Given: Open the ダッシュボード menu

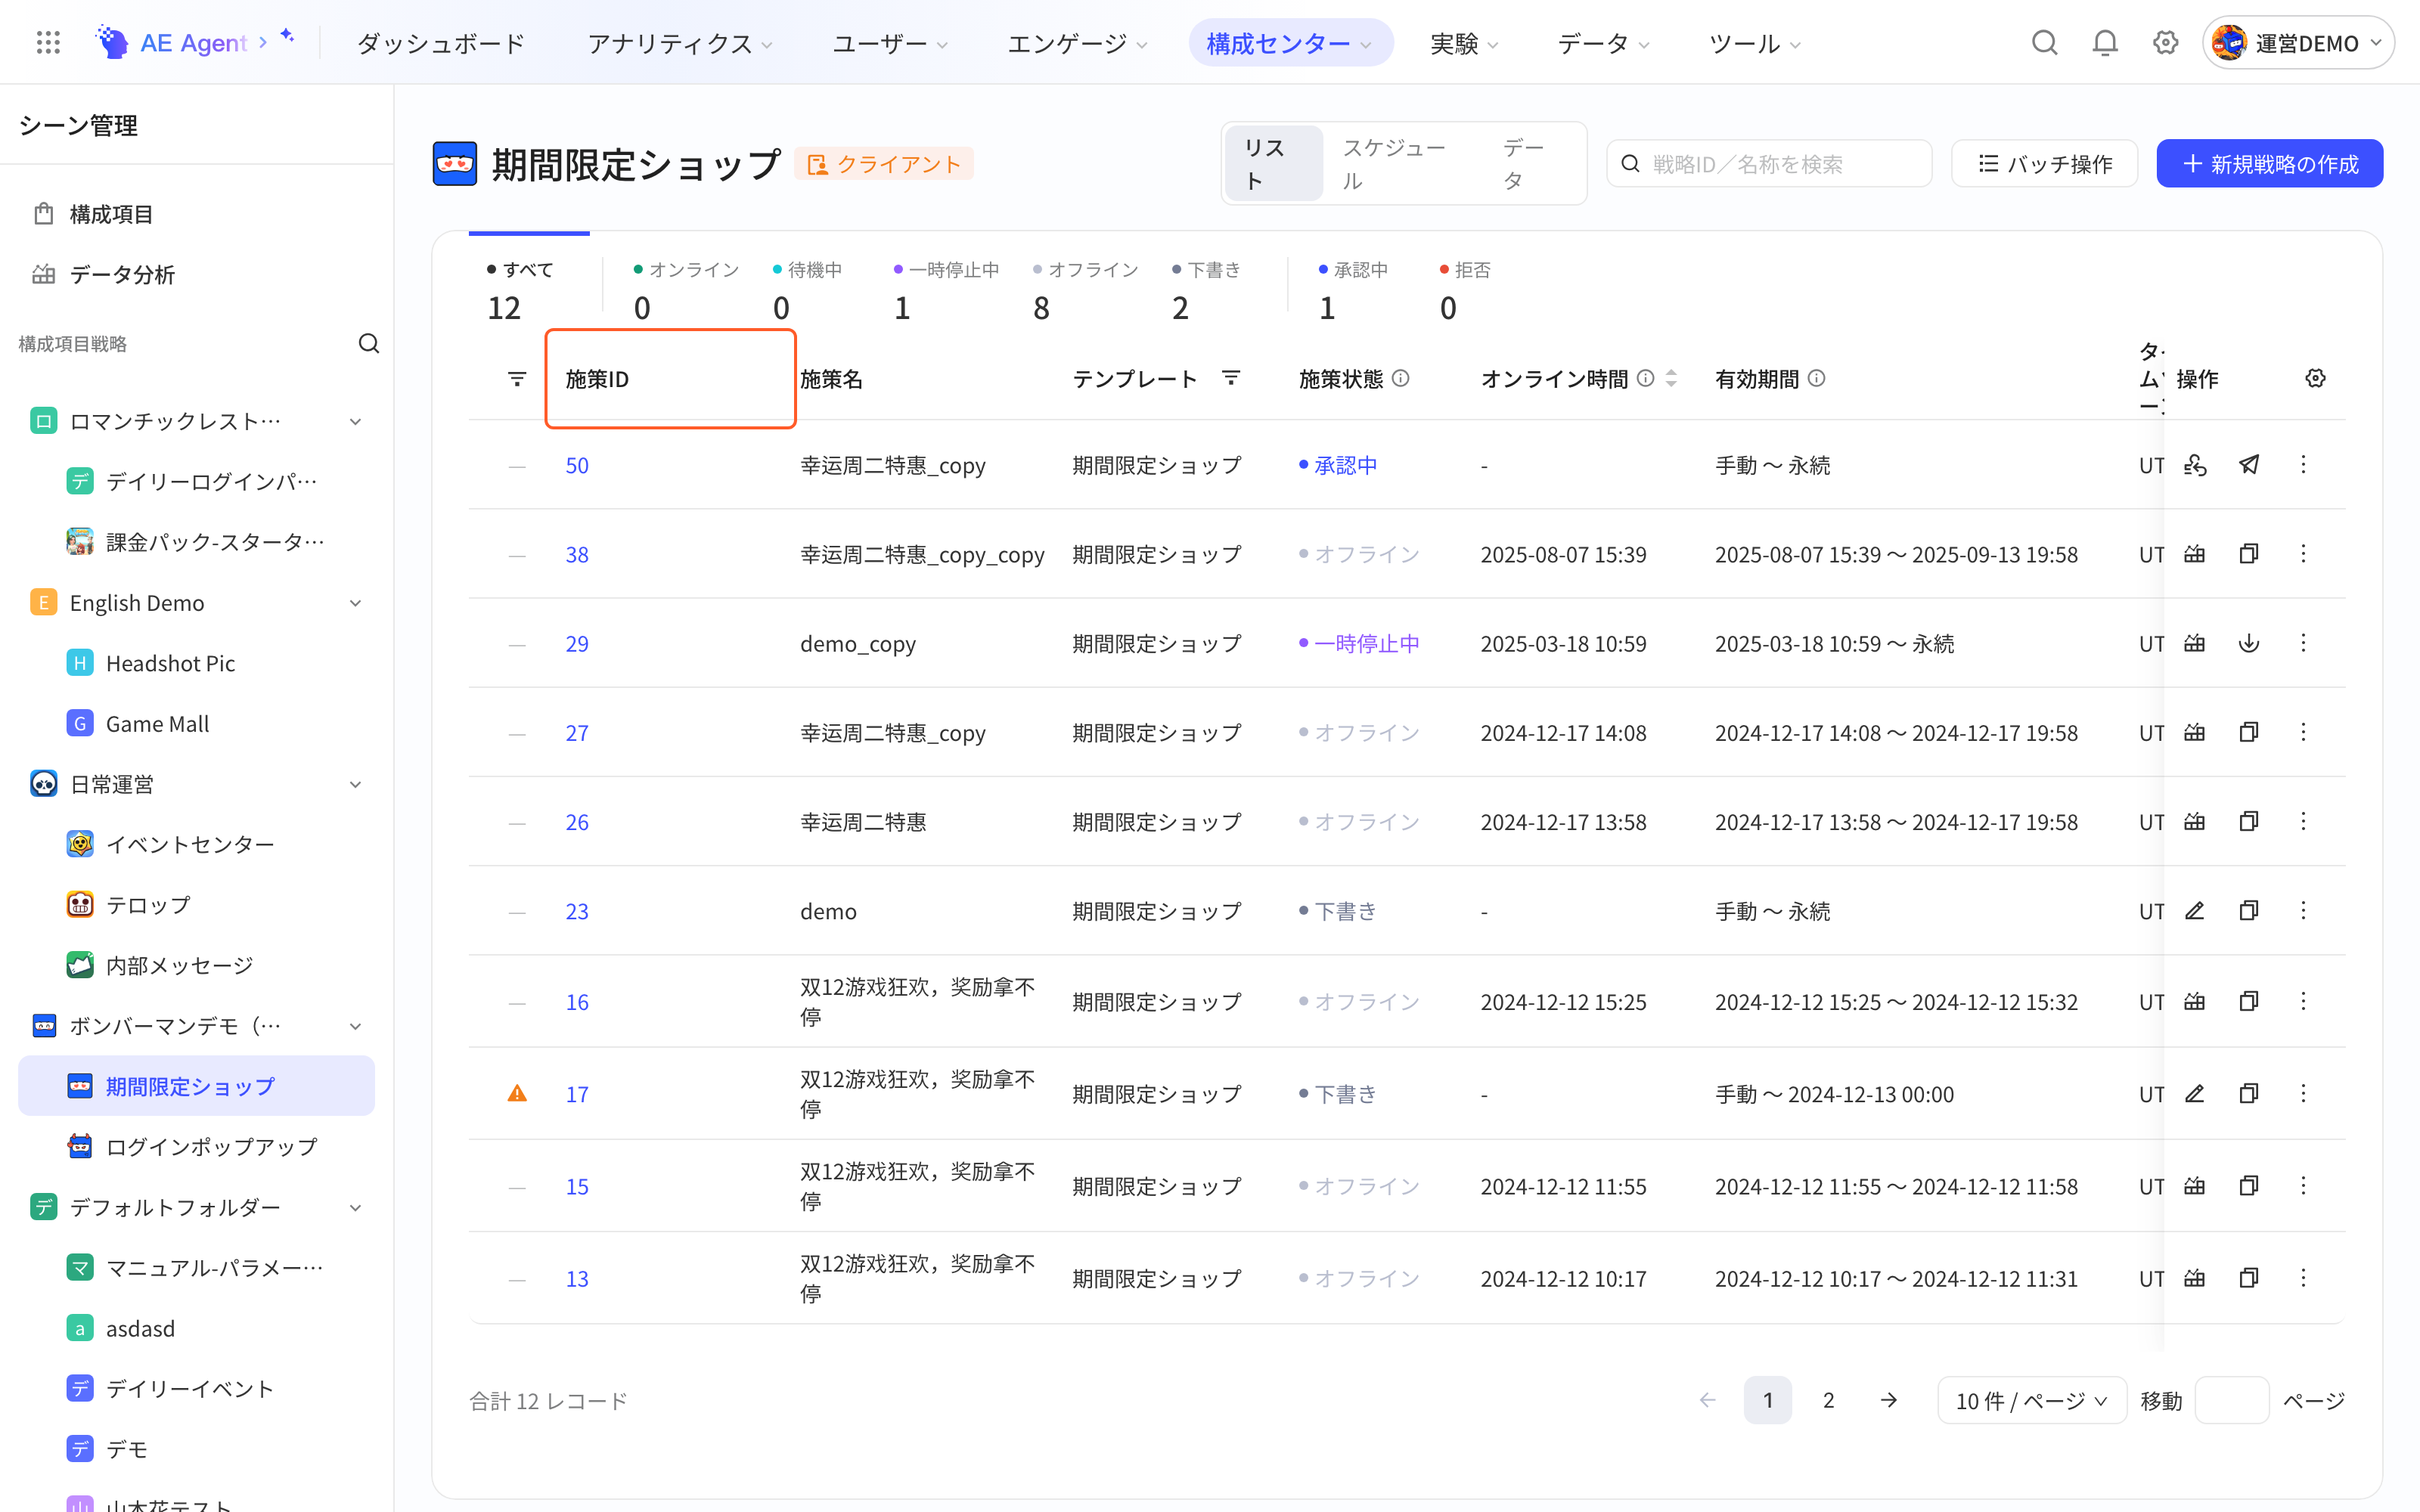Looking at the screenshot, I should pyautogui.click(x=441, y=43).
